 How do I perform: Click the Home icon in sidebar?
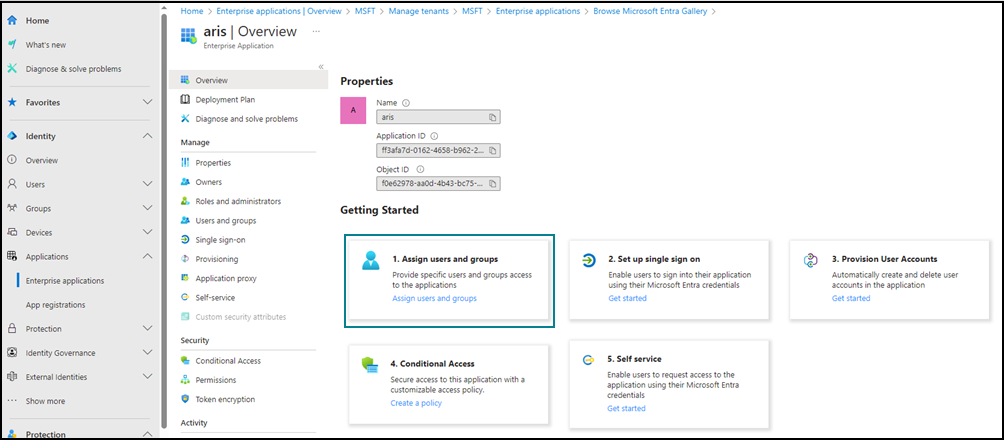[x=12, y=20]
